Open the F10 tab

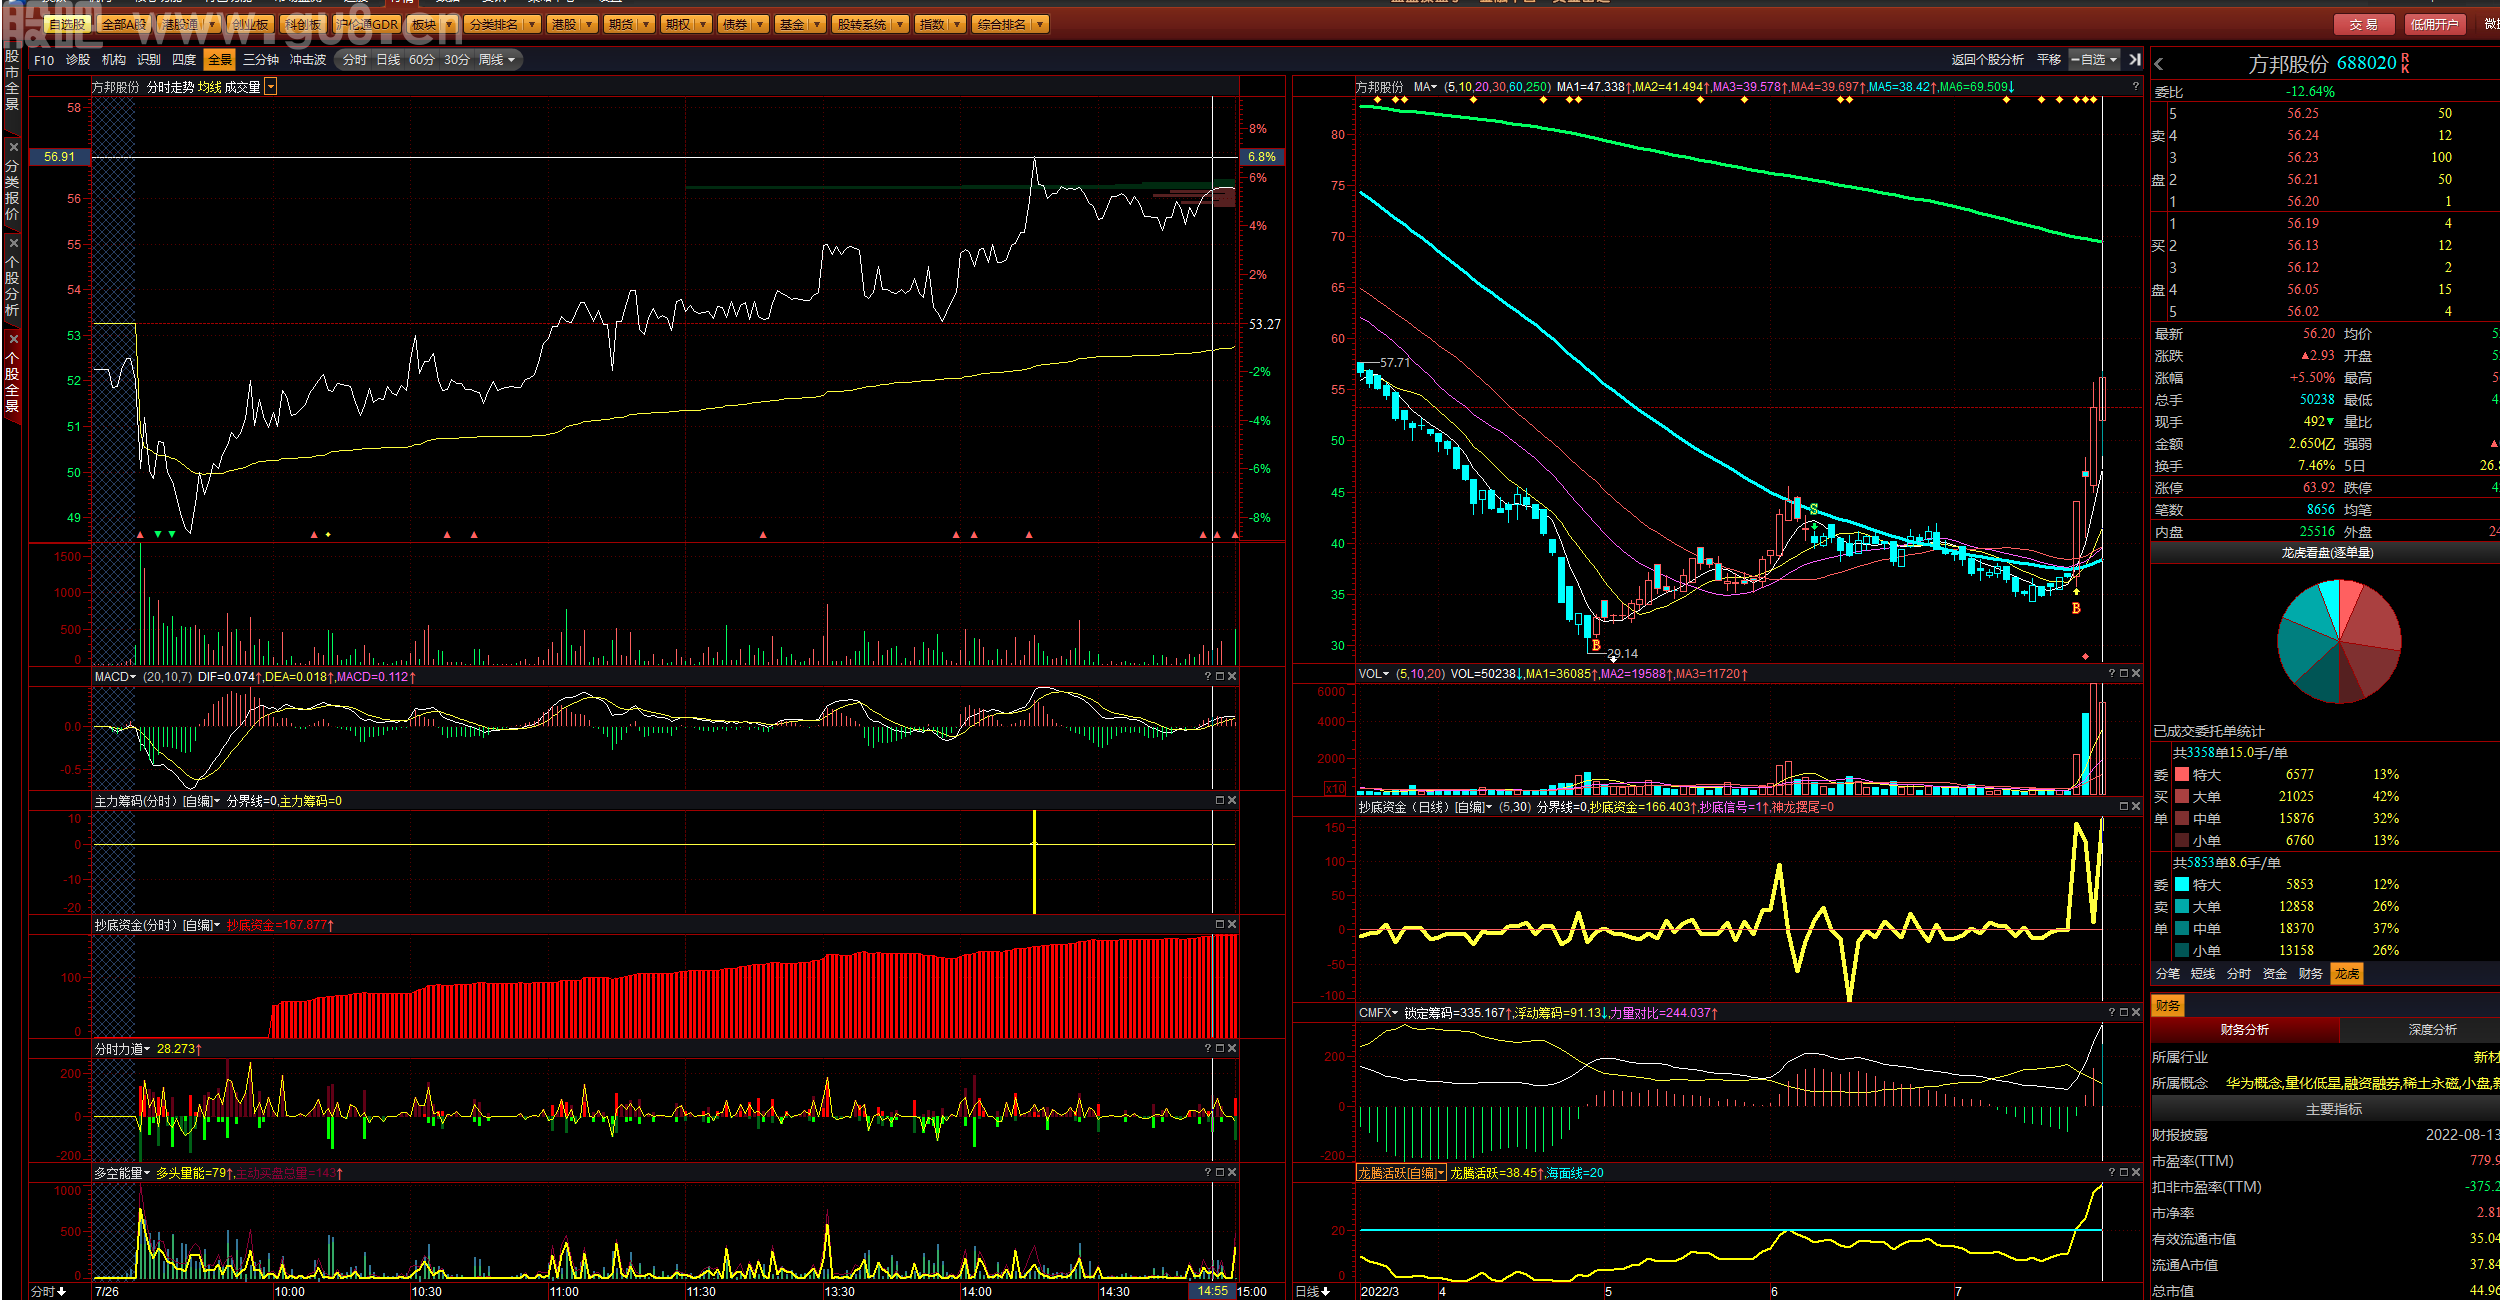(44, 60)
